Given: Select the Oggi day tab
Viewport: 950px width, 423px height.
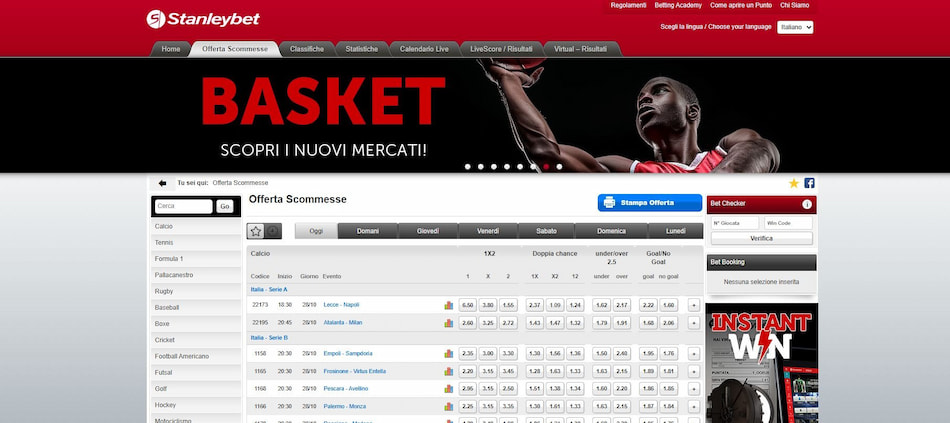Looking at the screenshot, I should pos(316,231).
